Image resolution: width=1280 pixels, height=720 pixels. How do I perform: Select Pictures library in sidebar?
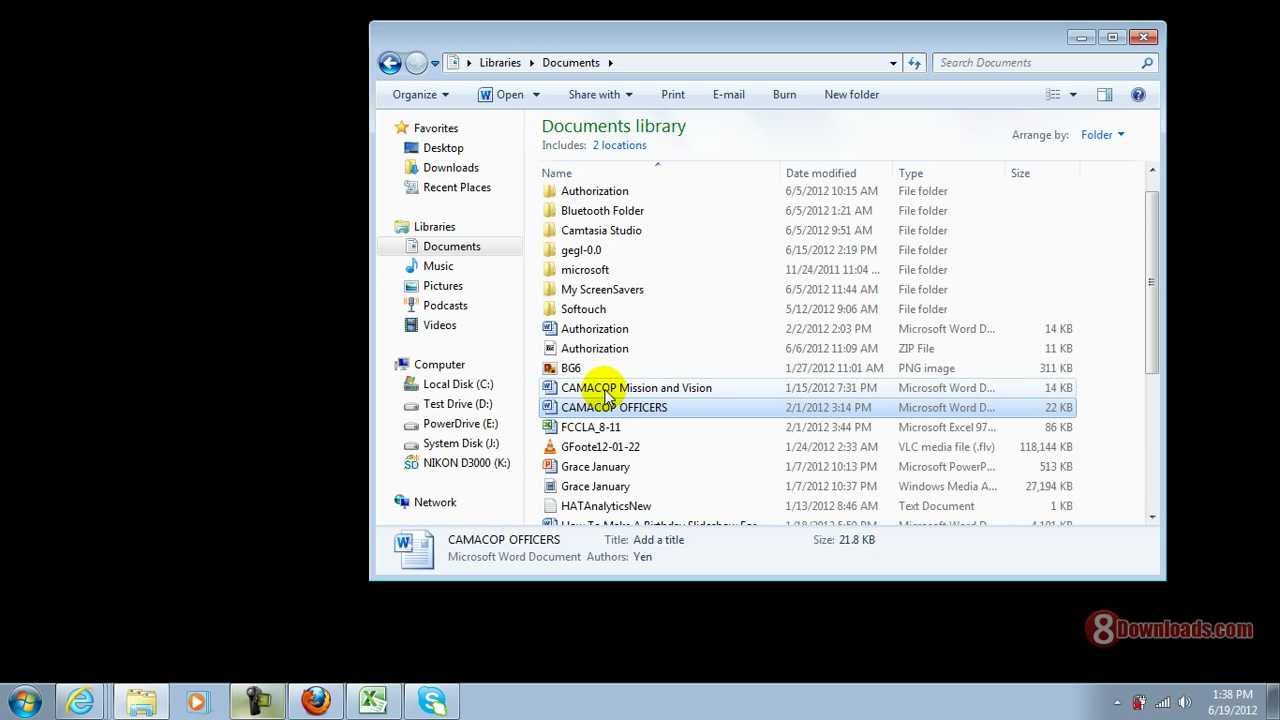[x=443, y=286]
